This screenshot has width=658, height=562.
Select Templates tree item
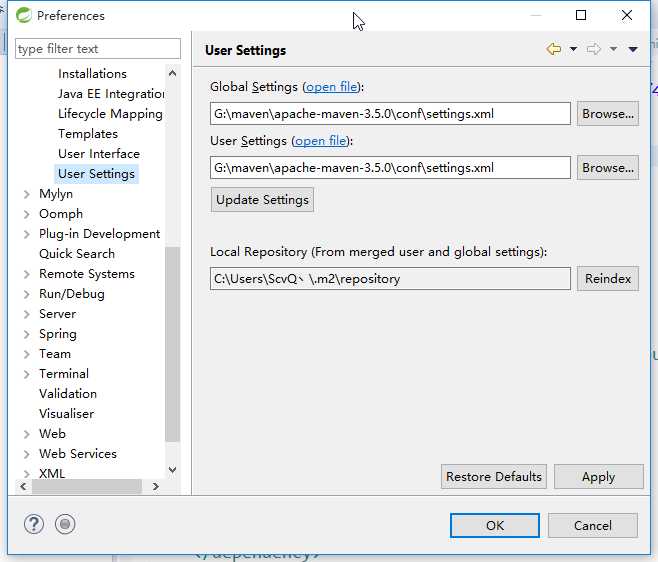click(x=88, y=134)
